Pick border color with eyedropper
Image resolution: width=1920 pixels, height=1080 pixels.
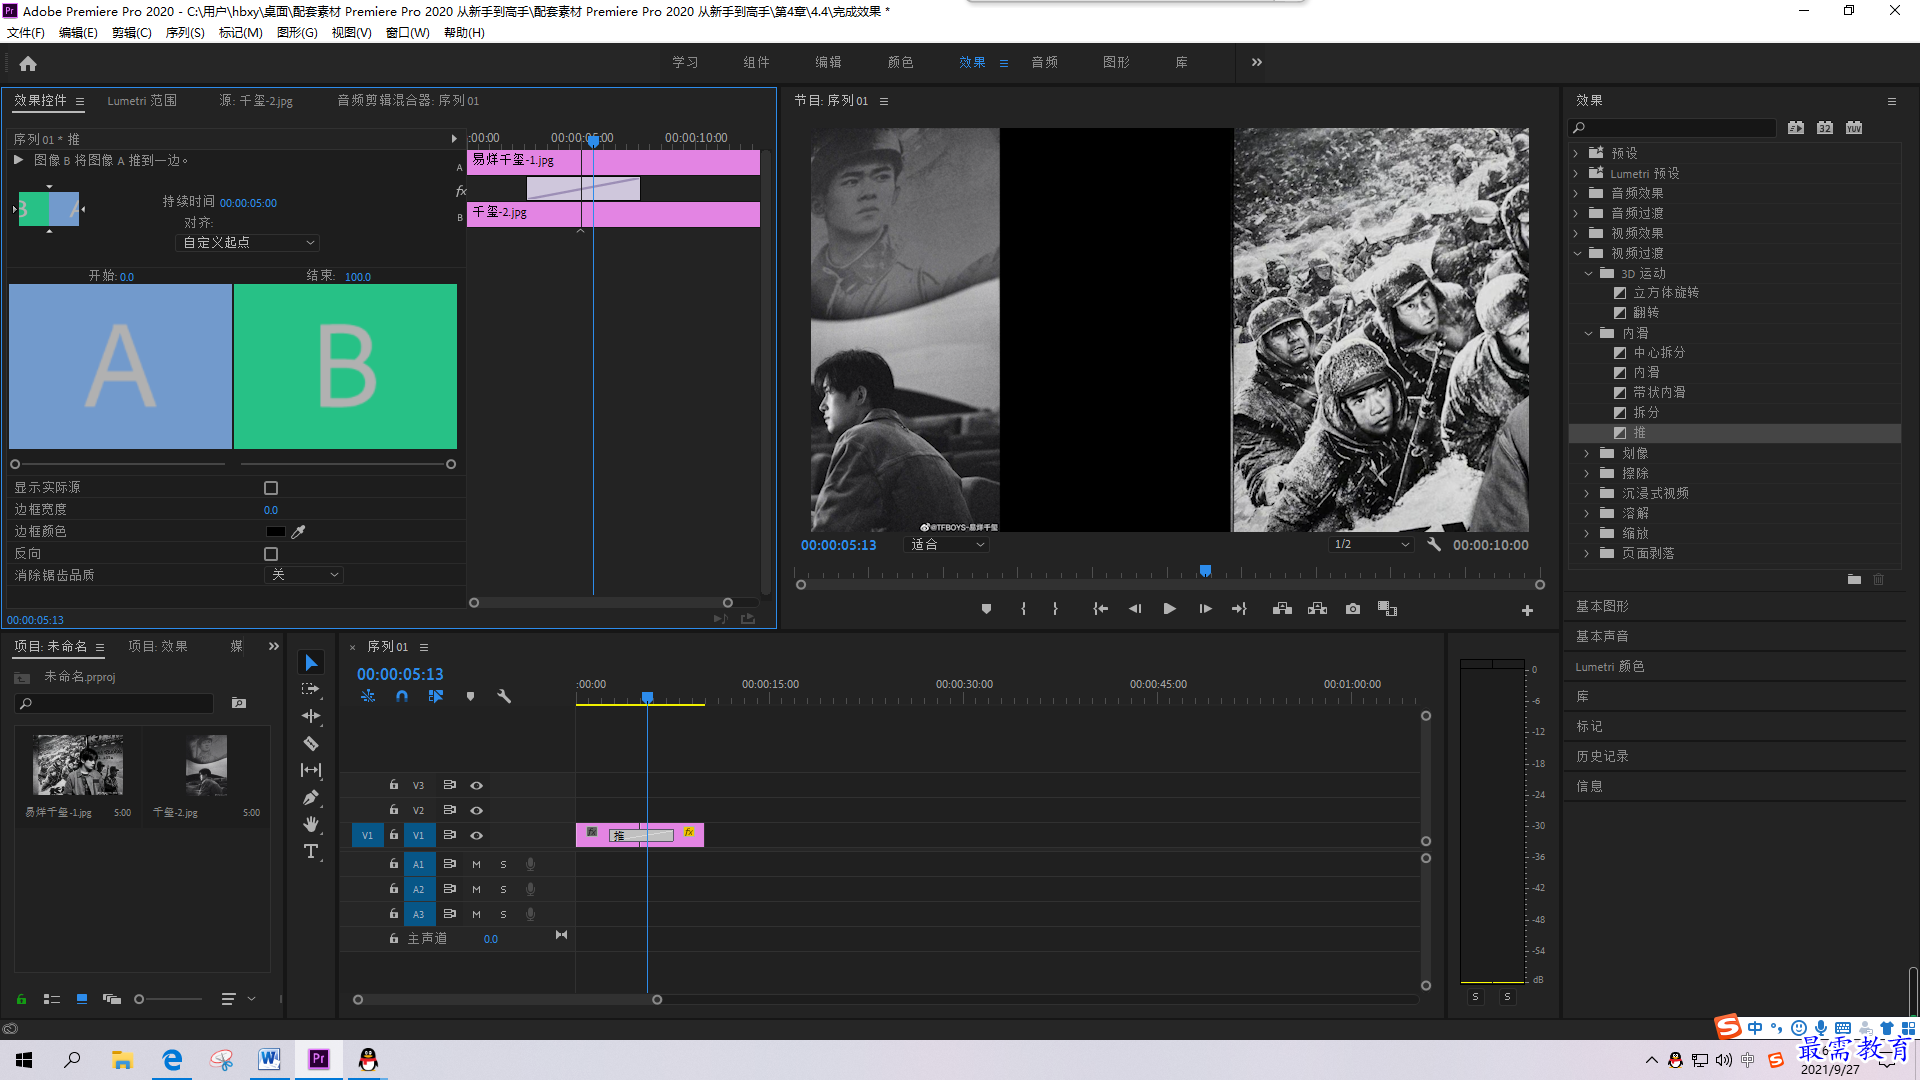298,532
